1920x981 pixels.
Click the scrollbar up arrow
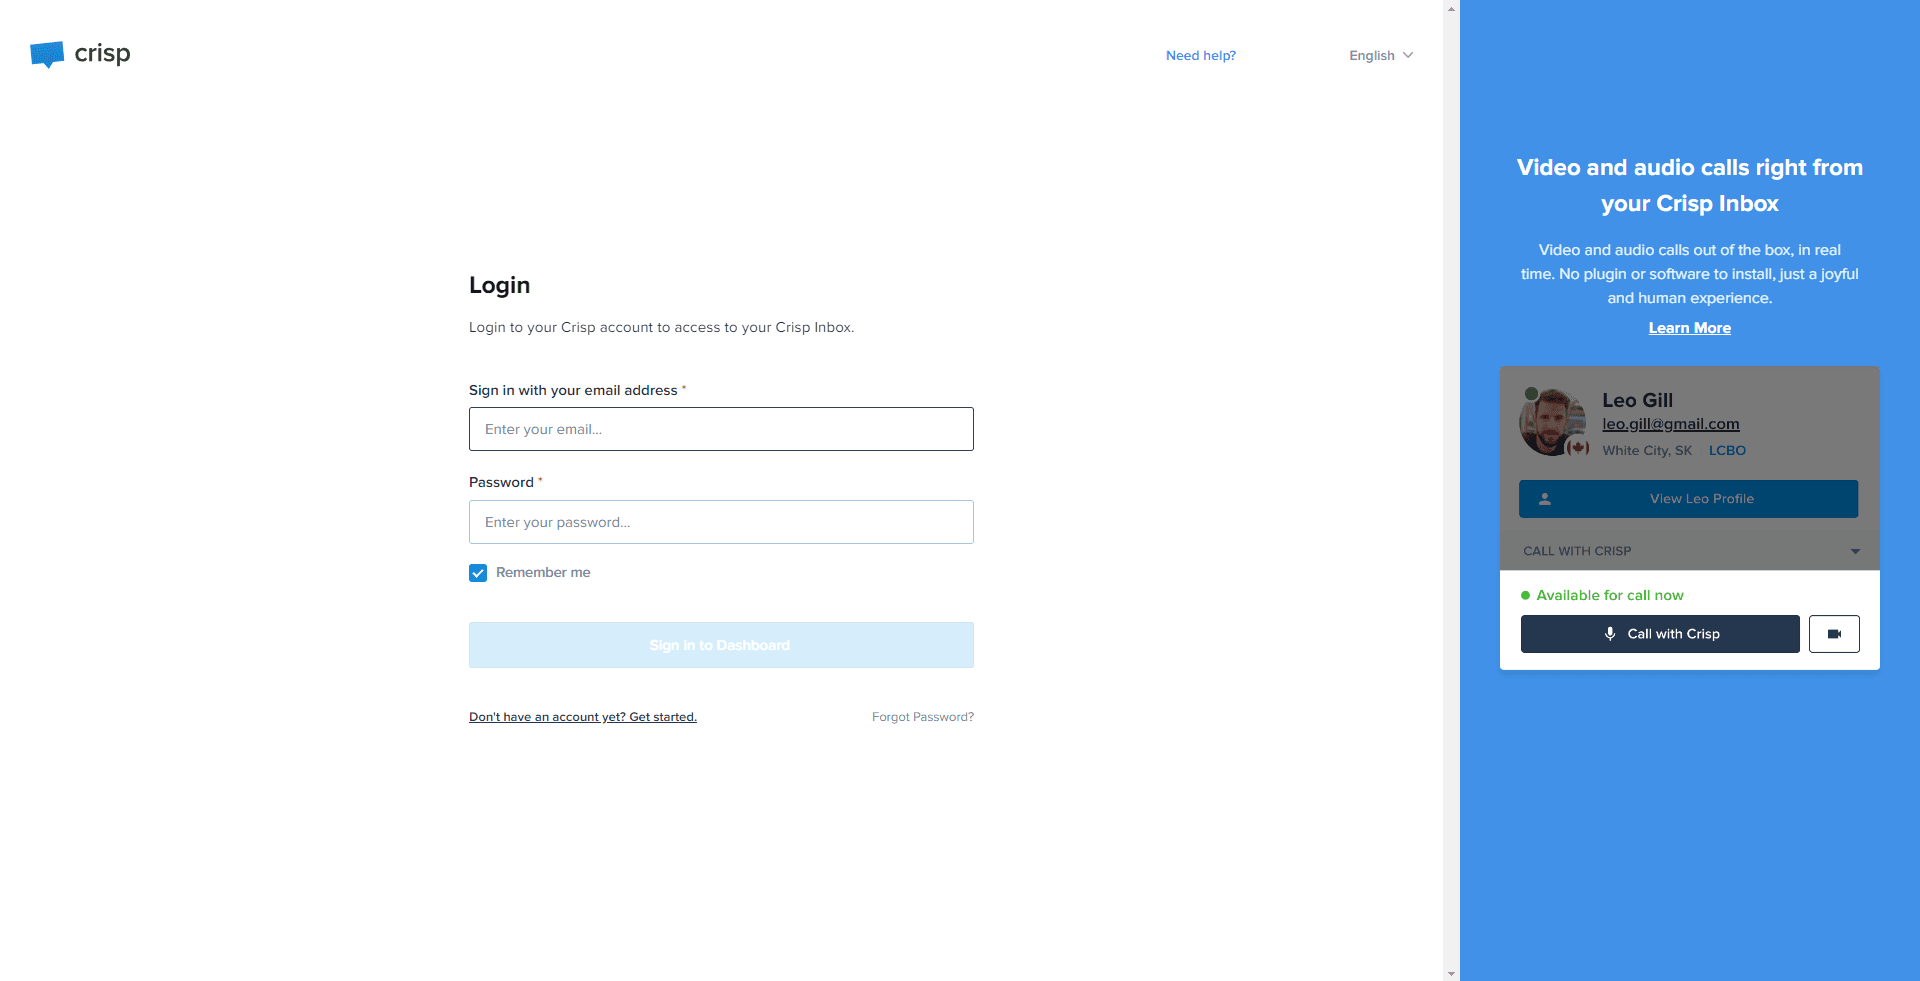point(1451,8)
